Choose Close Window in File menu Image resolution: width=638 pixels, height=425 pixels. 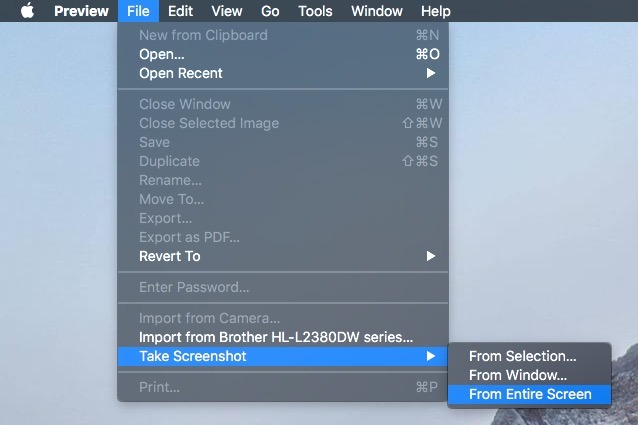pyautogui.click(x=283, y=104)
